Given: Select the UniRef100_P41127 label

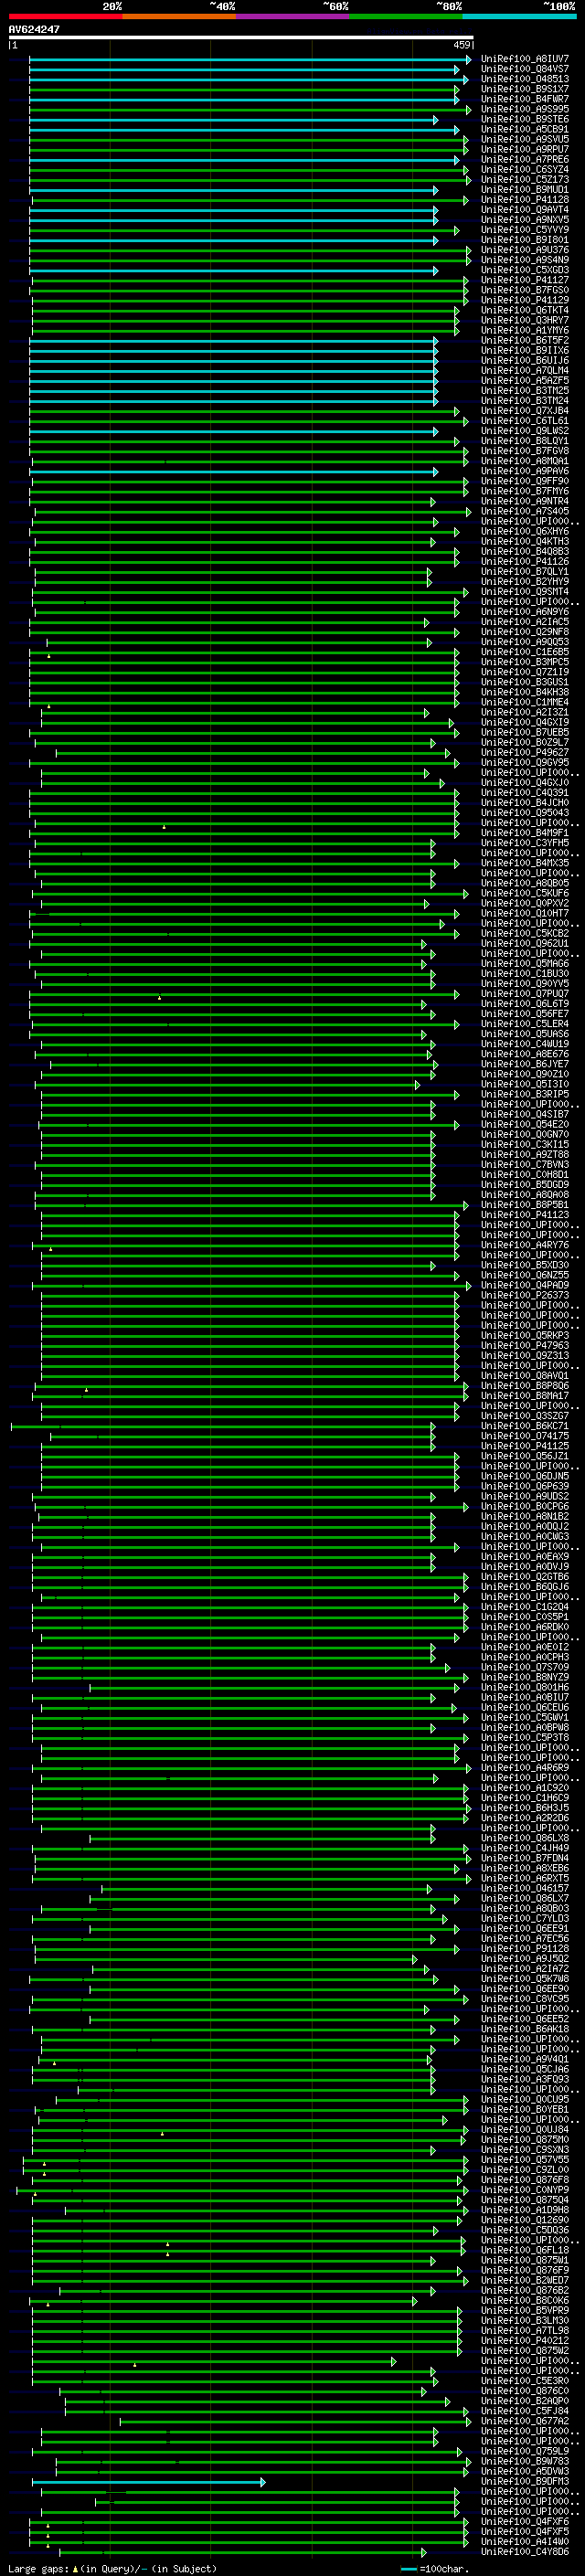Looking at the screenshot, I should [525, 280].
